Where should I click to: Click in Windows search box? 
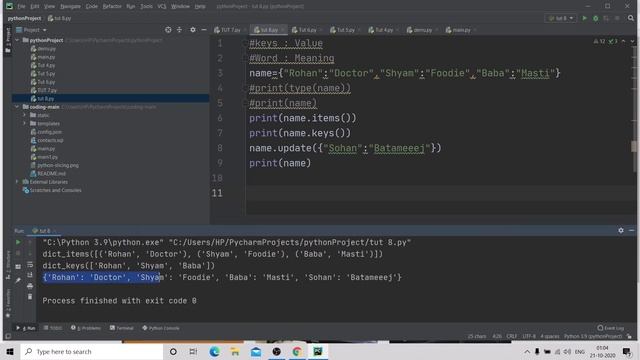92,351
